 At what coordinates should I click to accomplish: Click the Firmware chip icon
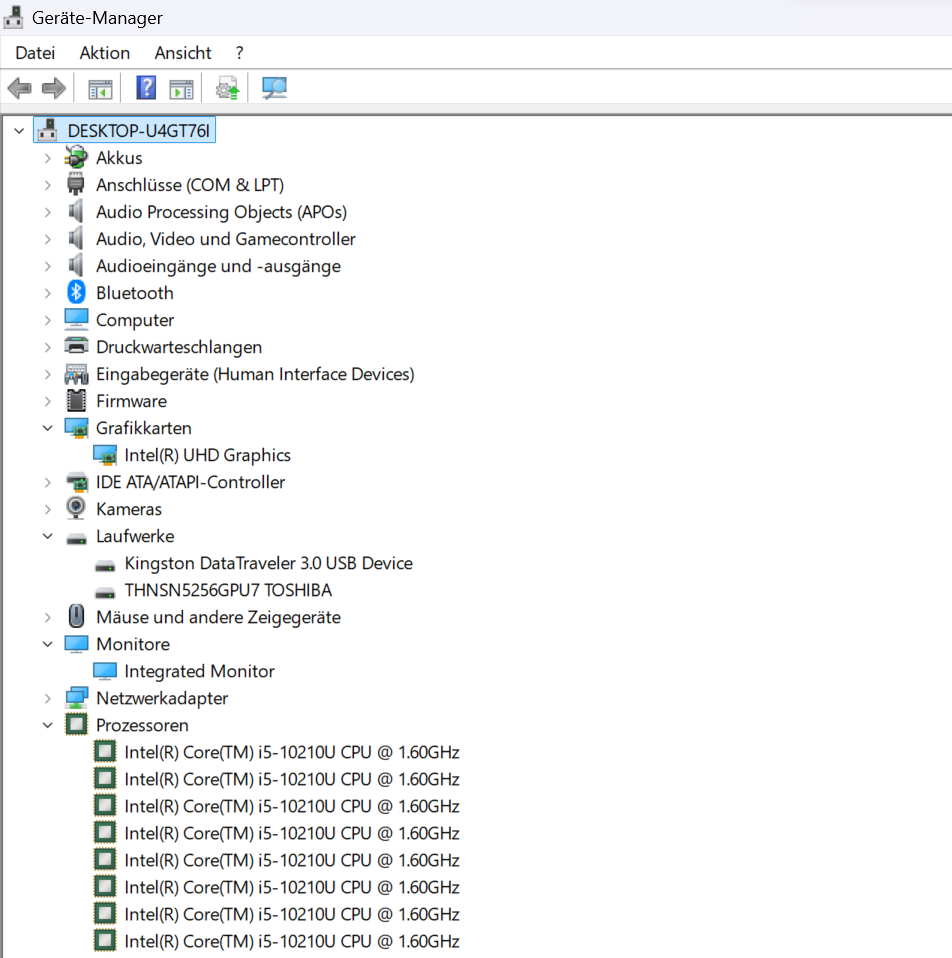point(76,401)
